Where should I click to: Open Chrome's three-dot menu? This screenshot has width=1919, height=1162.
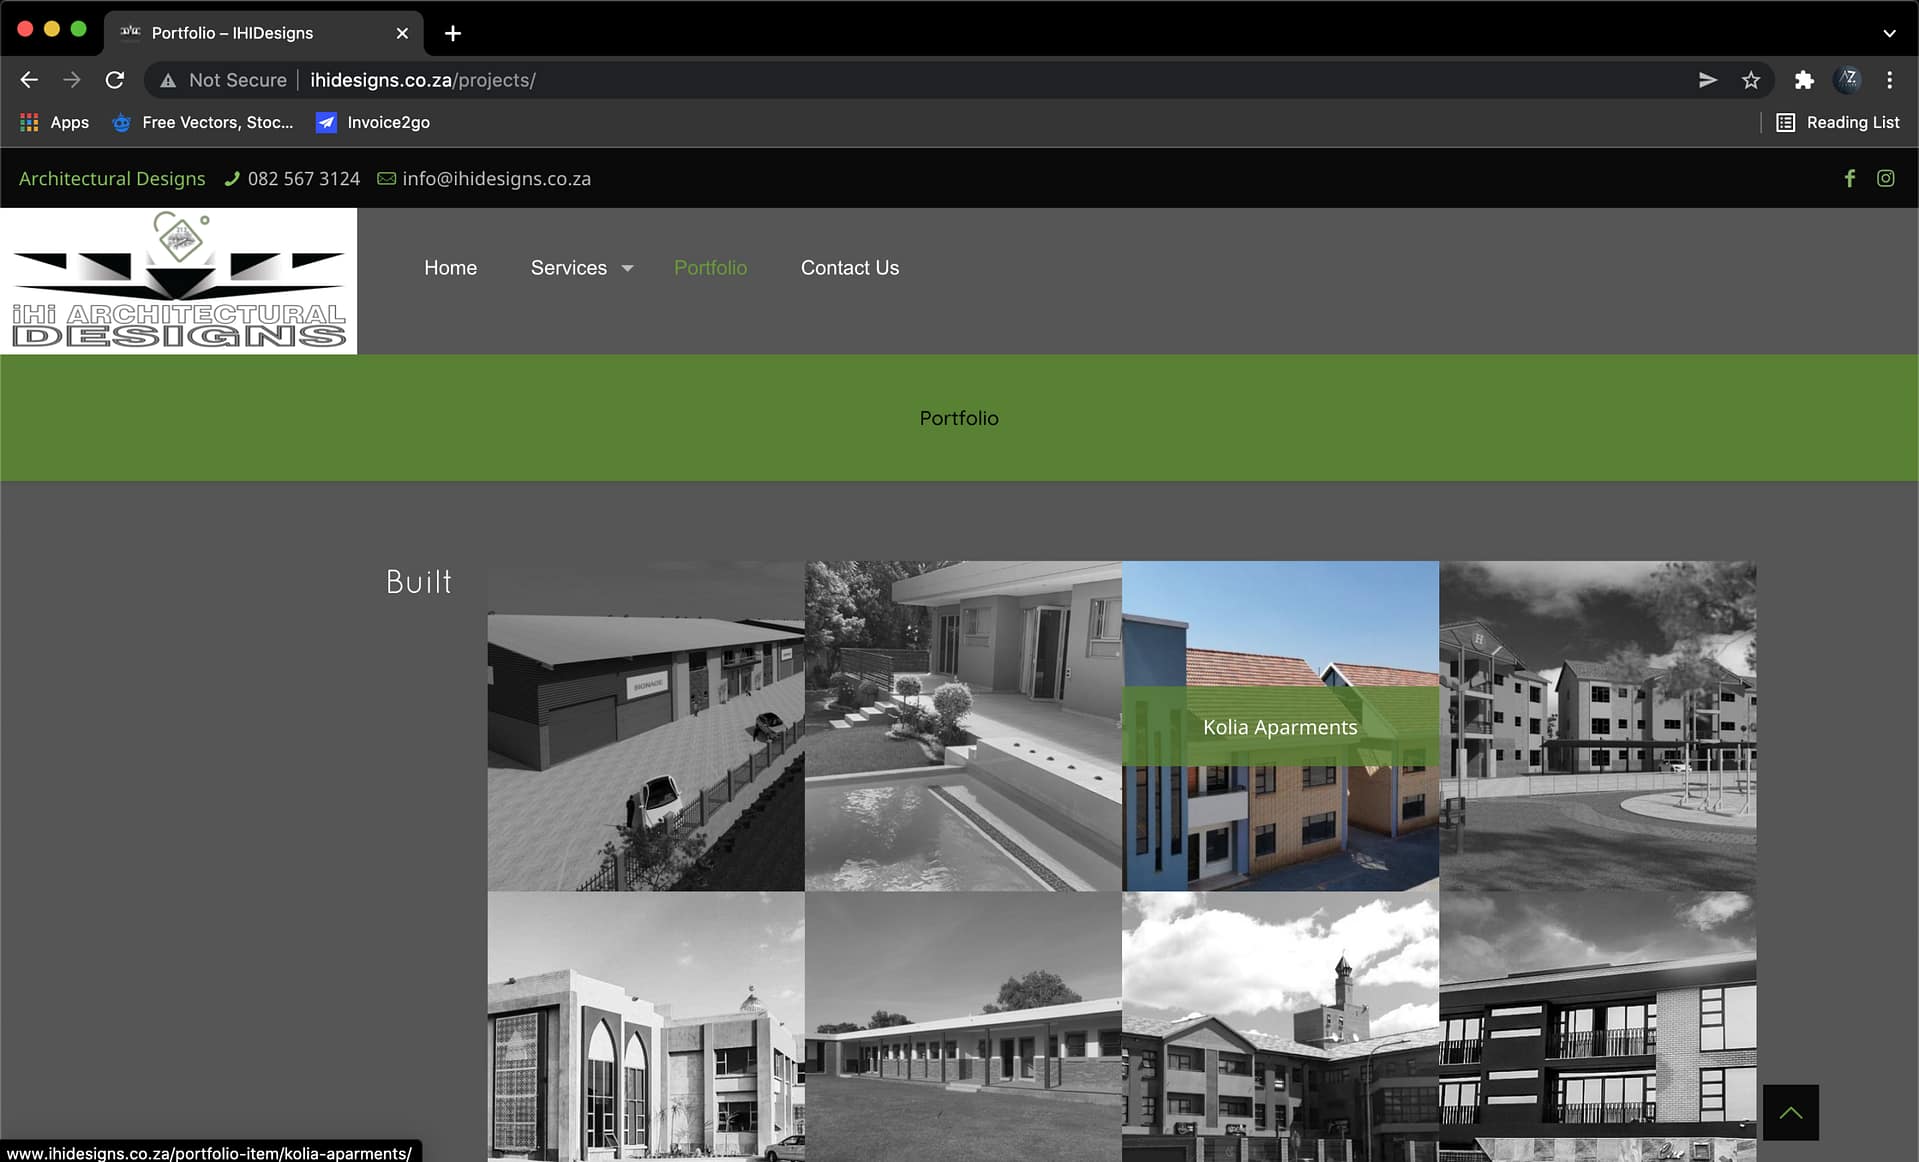(1889, 80)
